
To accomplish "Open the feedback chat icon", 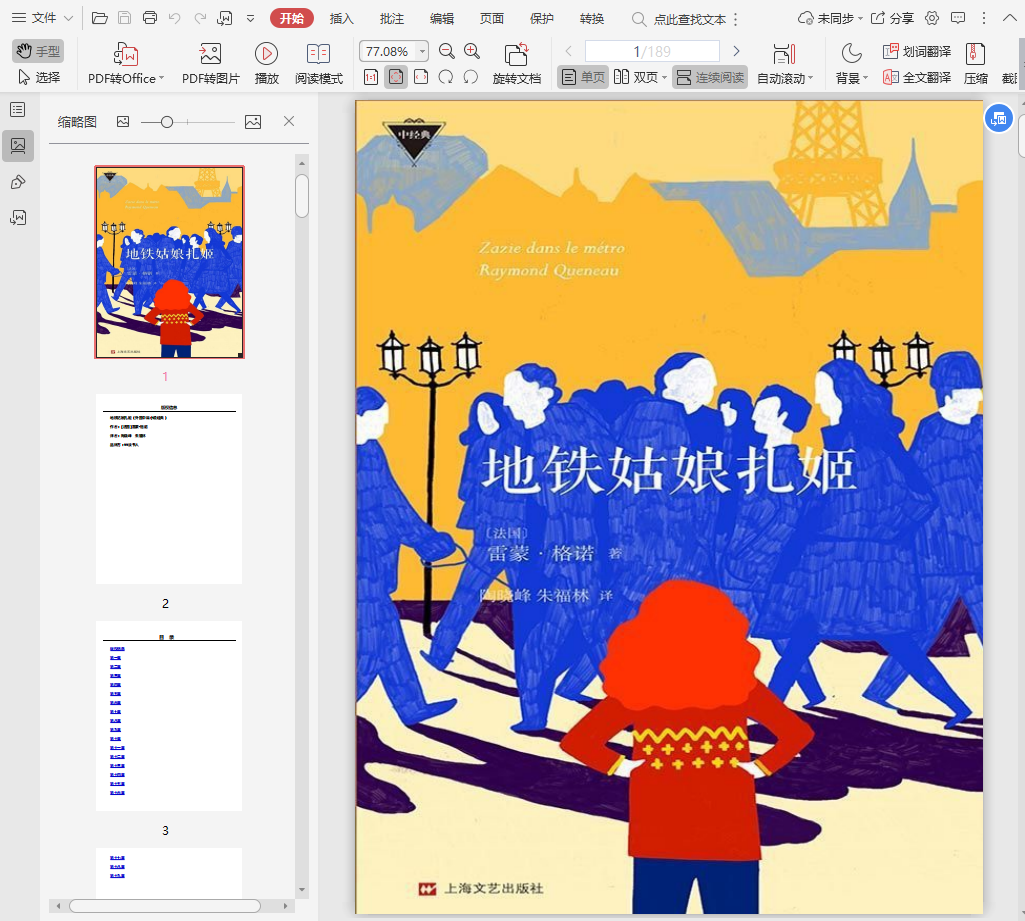I will pyautogui.click(x=958, y=18).
